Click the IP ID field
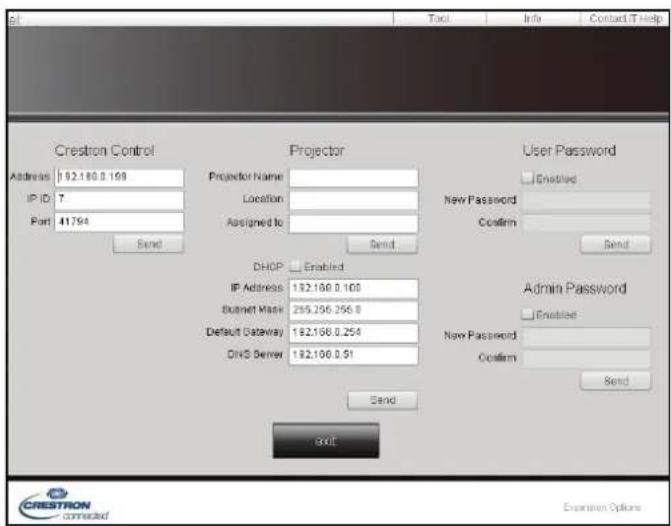Viewport: 671px width, 526px height. tap(119, 200)
